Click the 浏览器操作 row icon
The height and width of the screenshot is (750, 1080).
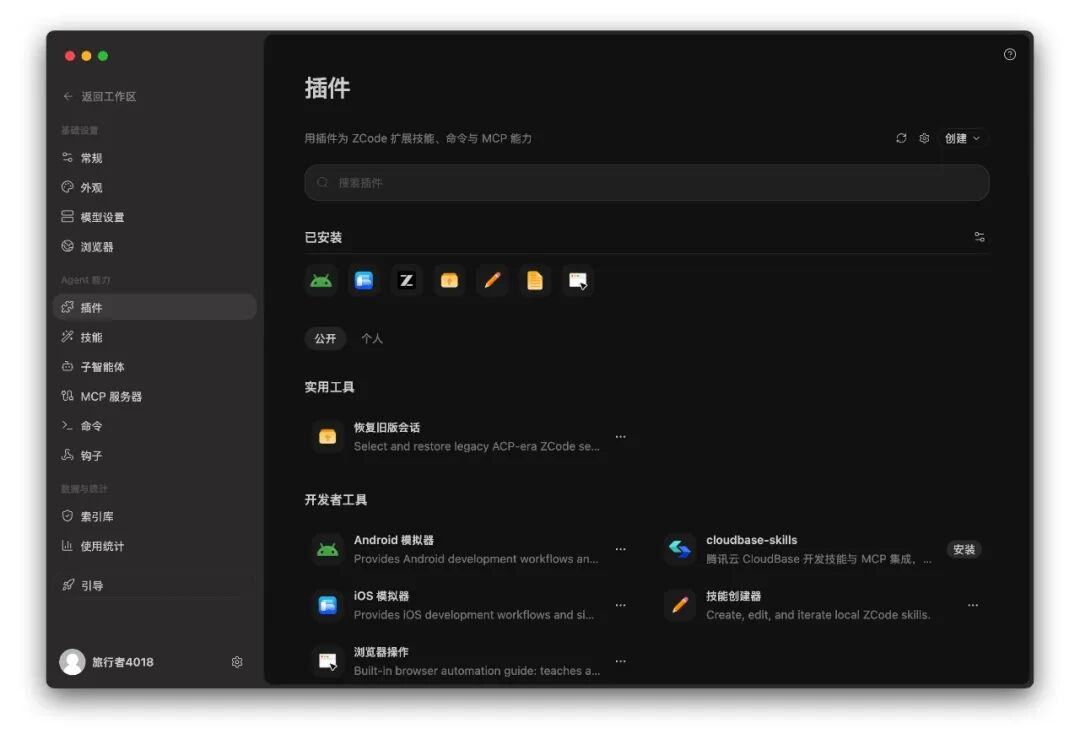click(327, 661)
